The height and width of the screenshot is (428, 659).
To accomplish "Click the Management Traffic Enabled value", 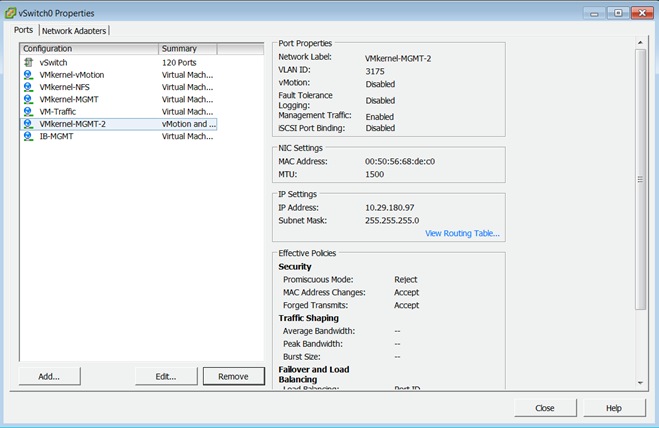I will 380,117.
